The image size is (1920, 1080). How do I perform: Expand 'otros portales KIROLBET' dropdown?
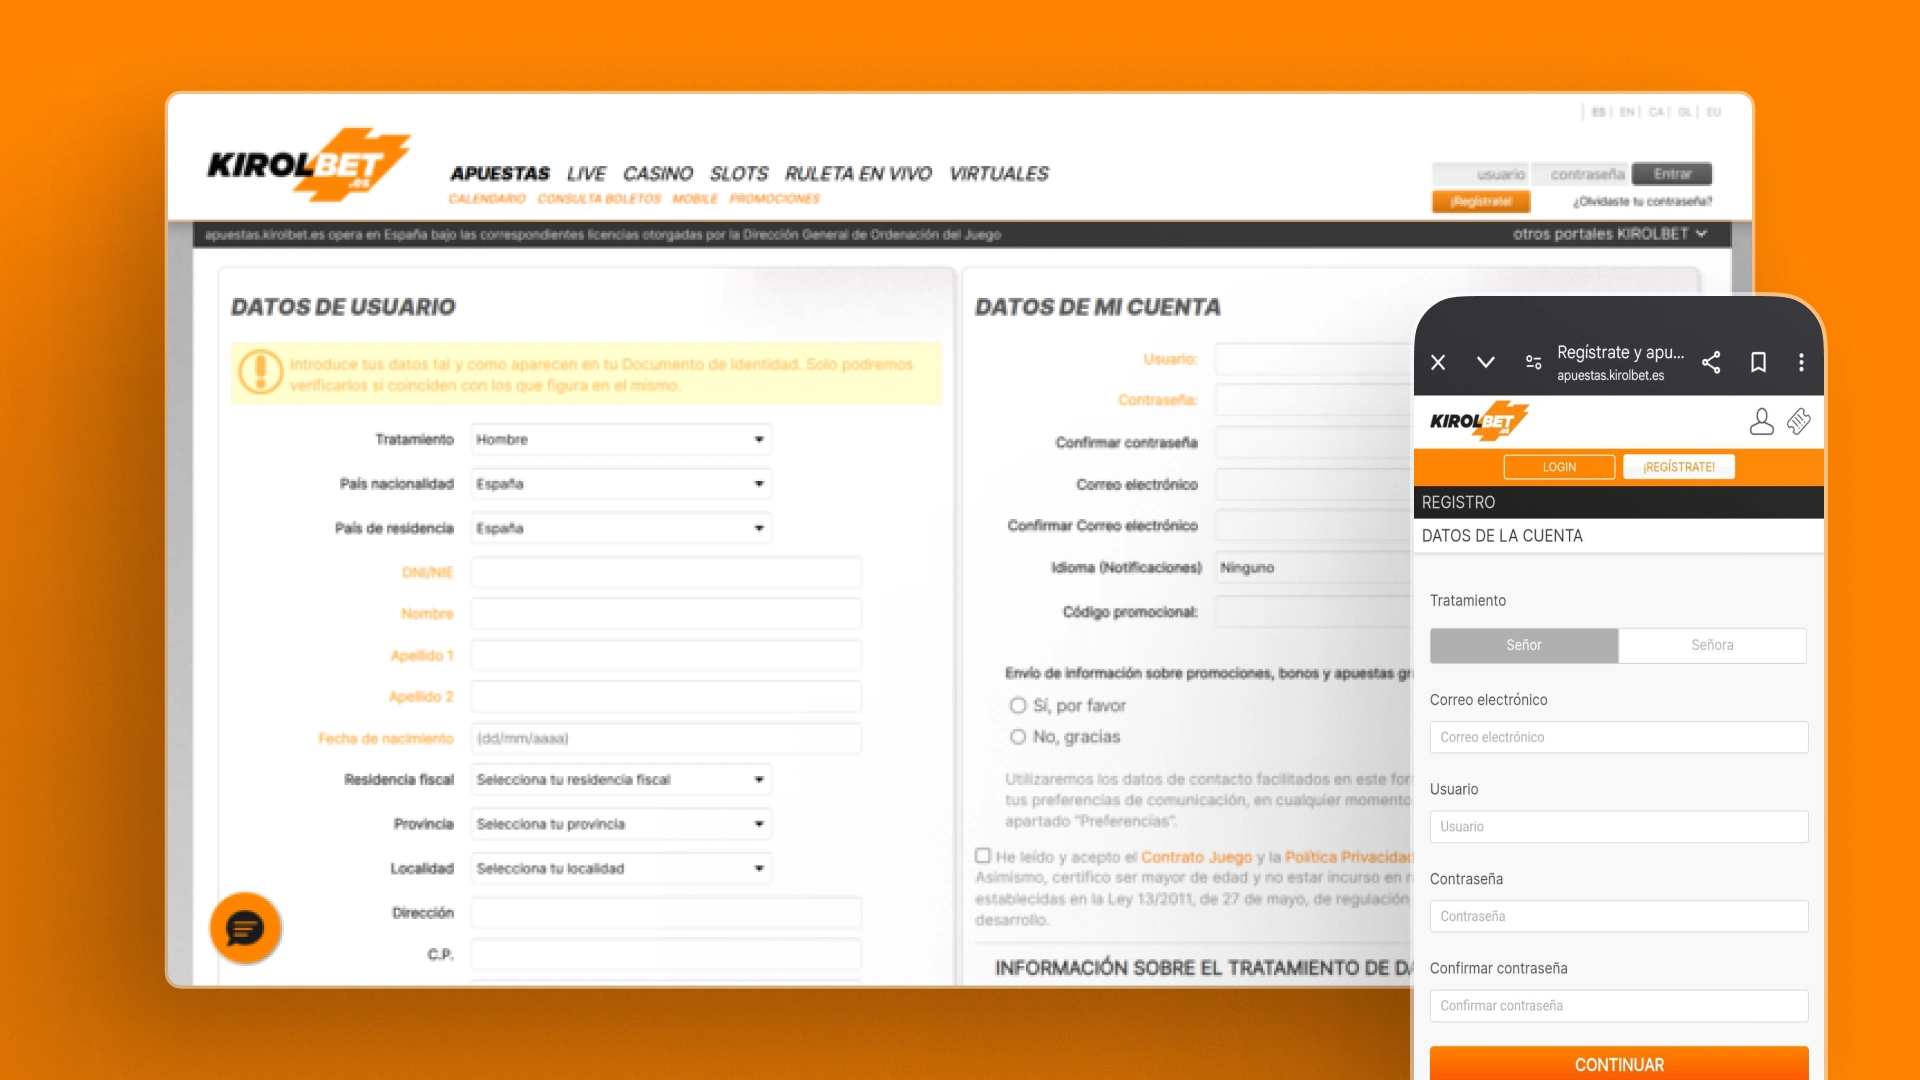click(x=1610, y=234)
